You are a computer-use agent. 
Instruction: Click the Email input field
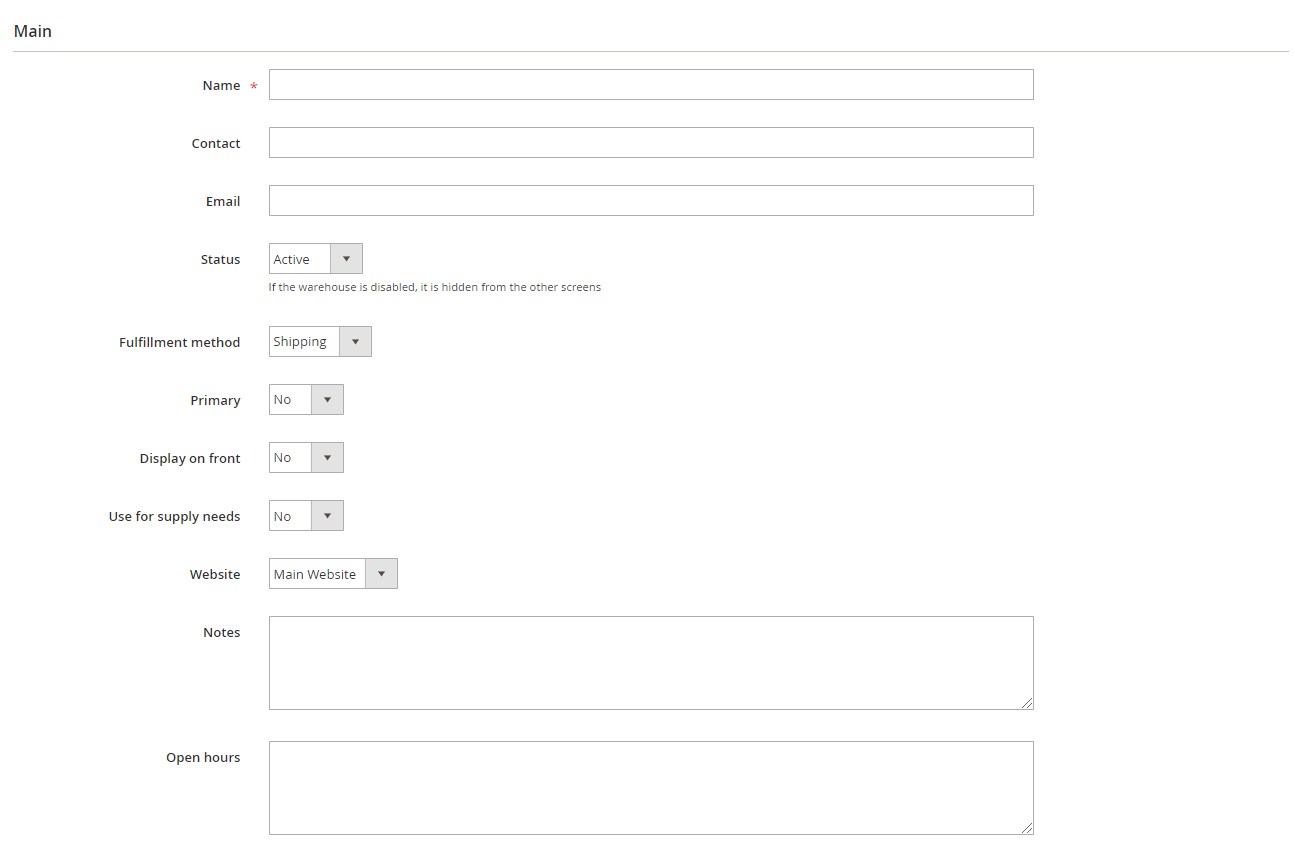click(650, 201)
